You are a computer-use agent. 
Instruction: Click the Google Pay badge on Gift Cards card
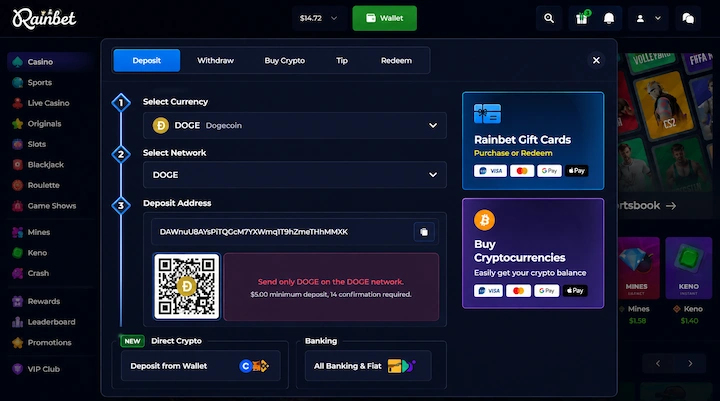(x=549, y=171)
